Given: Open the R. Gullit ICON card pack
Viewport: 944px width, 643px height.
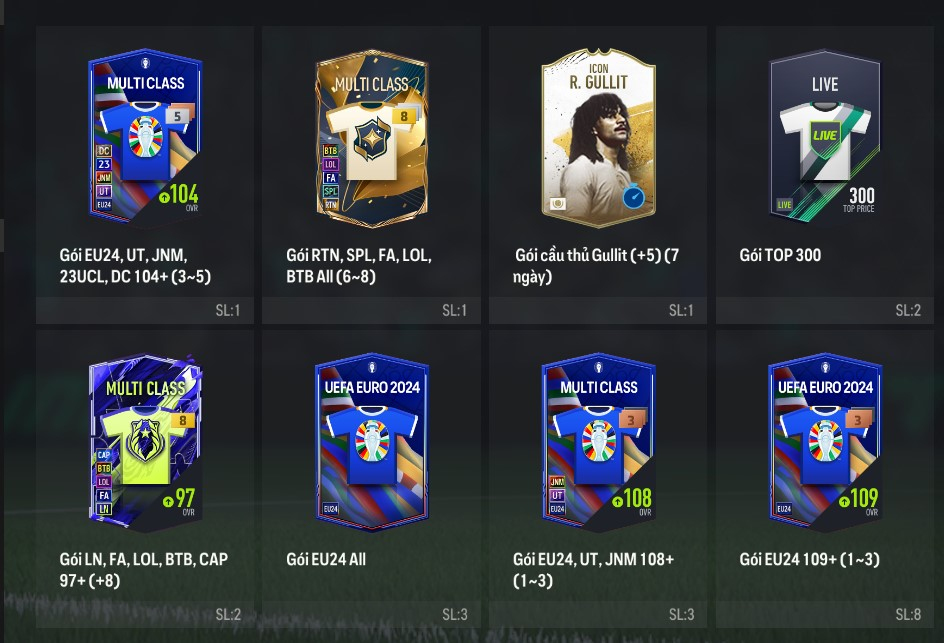Looking at the screenshot, I should (598, 138).
